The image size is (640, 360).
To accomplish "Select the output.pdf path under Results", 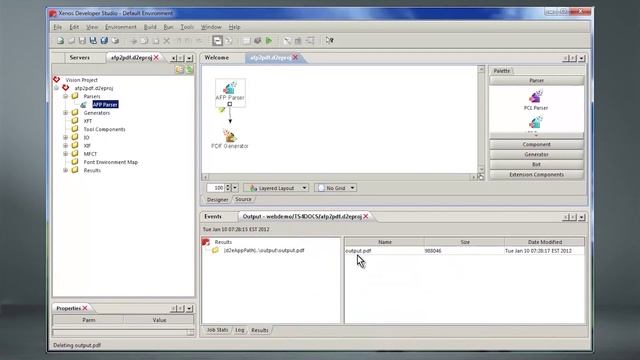I will tap(264, 250).
